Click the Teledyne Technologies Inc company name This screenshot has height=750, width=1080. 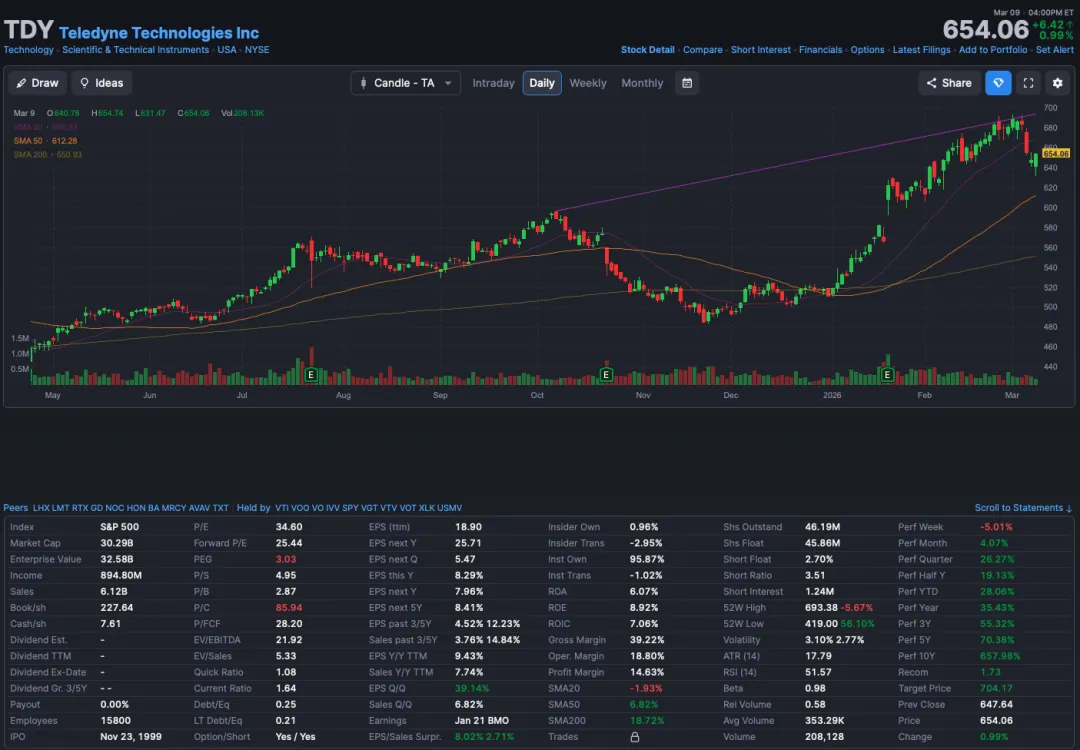(x=158, y=32)
